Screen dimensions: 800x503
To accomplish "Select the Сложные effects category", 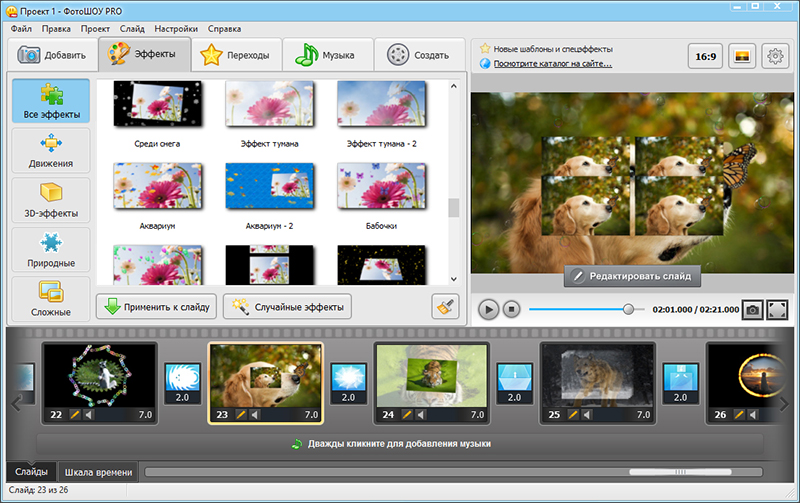I will (x=51, y=299).
